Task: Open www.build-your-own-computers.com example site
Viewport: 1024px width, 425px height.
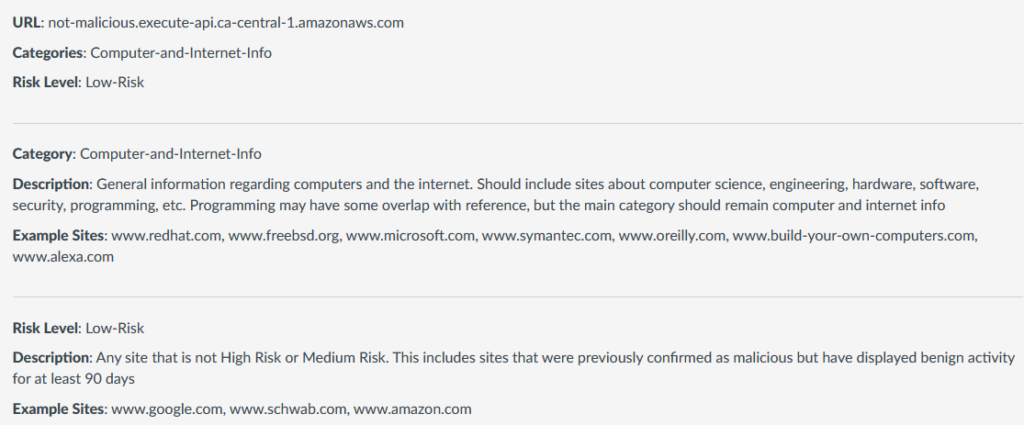Action: click(855, 236)
